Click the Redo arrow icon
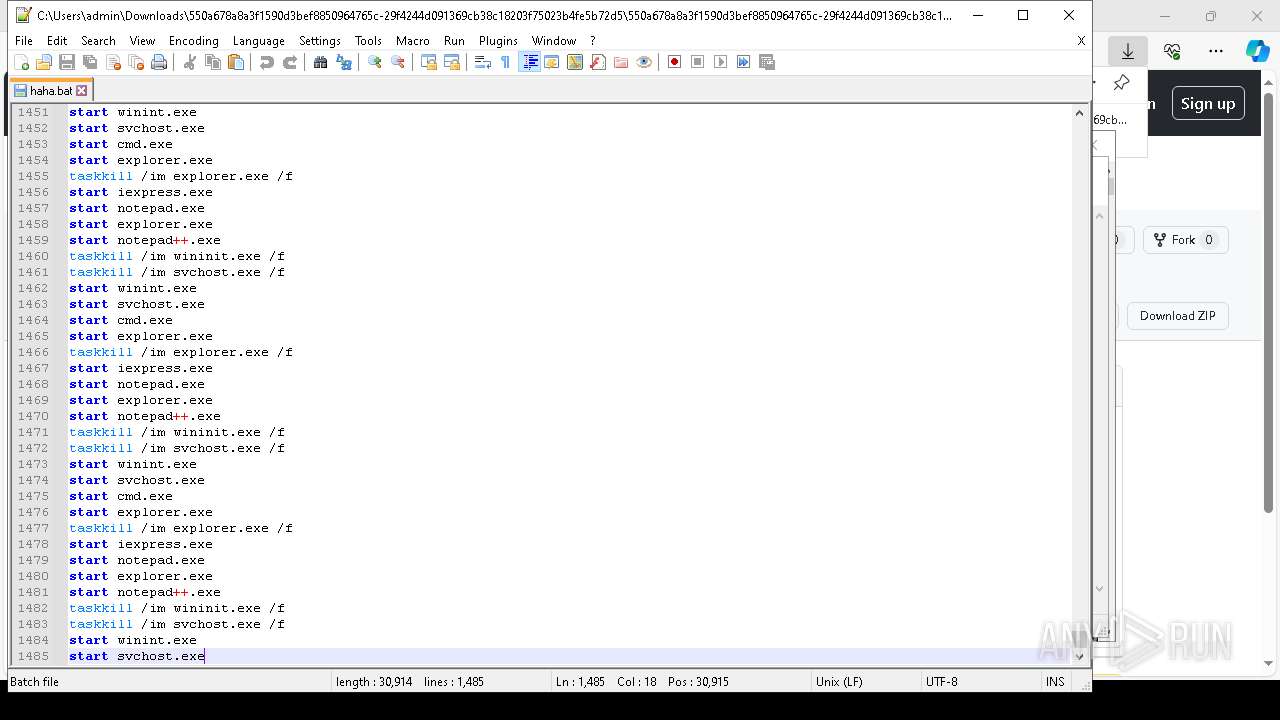This screenshot has width=1280, height=720. [x=290, y=62]
